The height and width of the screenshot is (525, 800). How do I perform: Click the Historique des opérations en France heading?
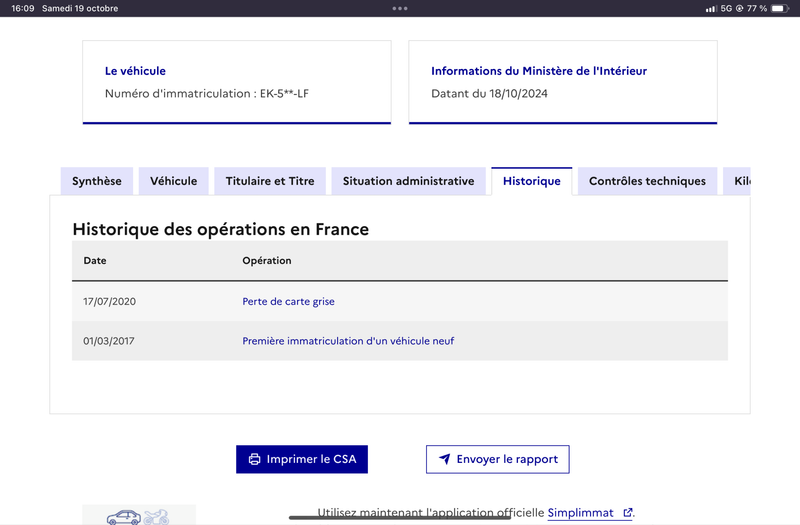tap(220, 230)
